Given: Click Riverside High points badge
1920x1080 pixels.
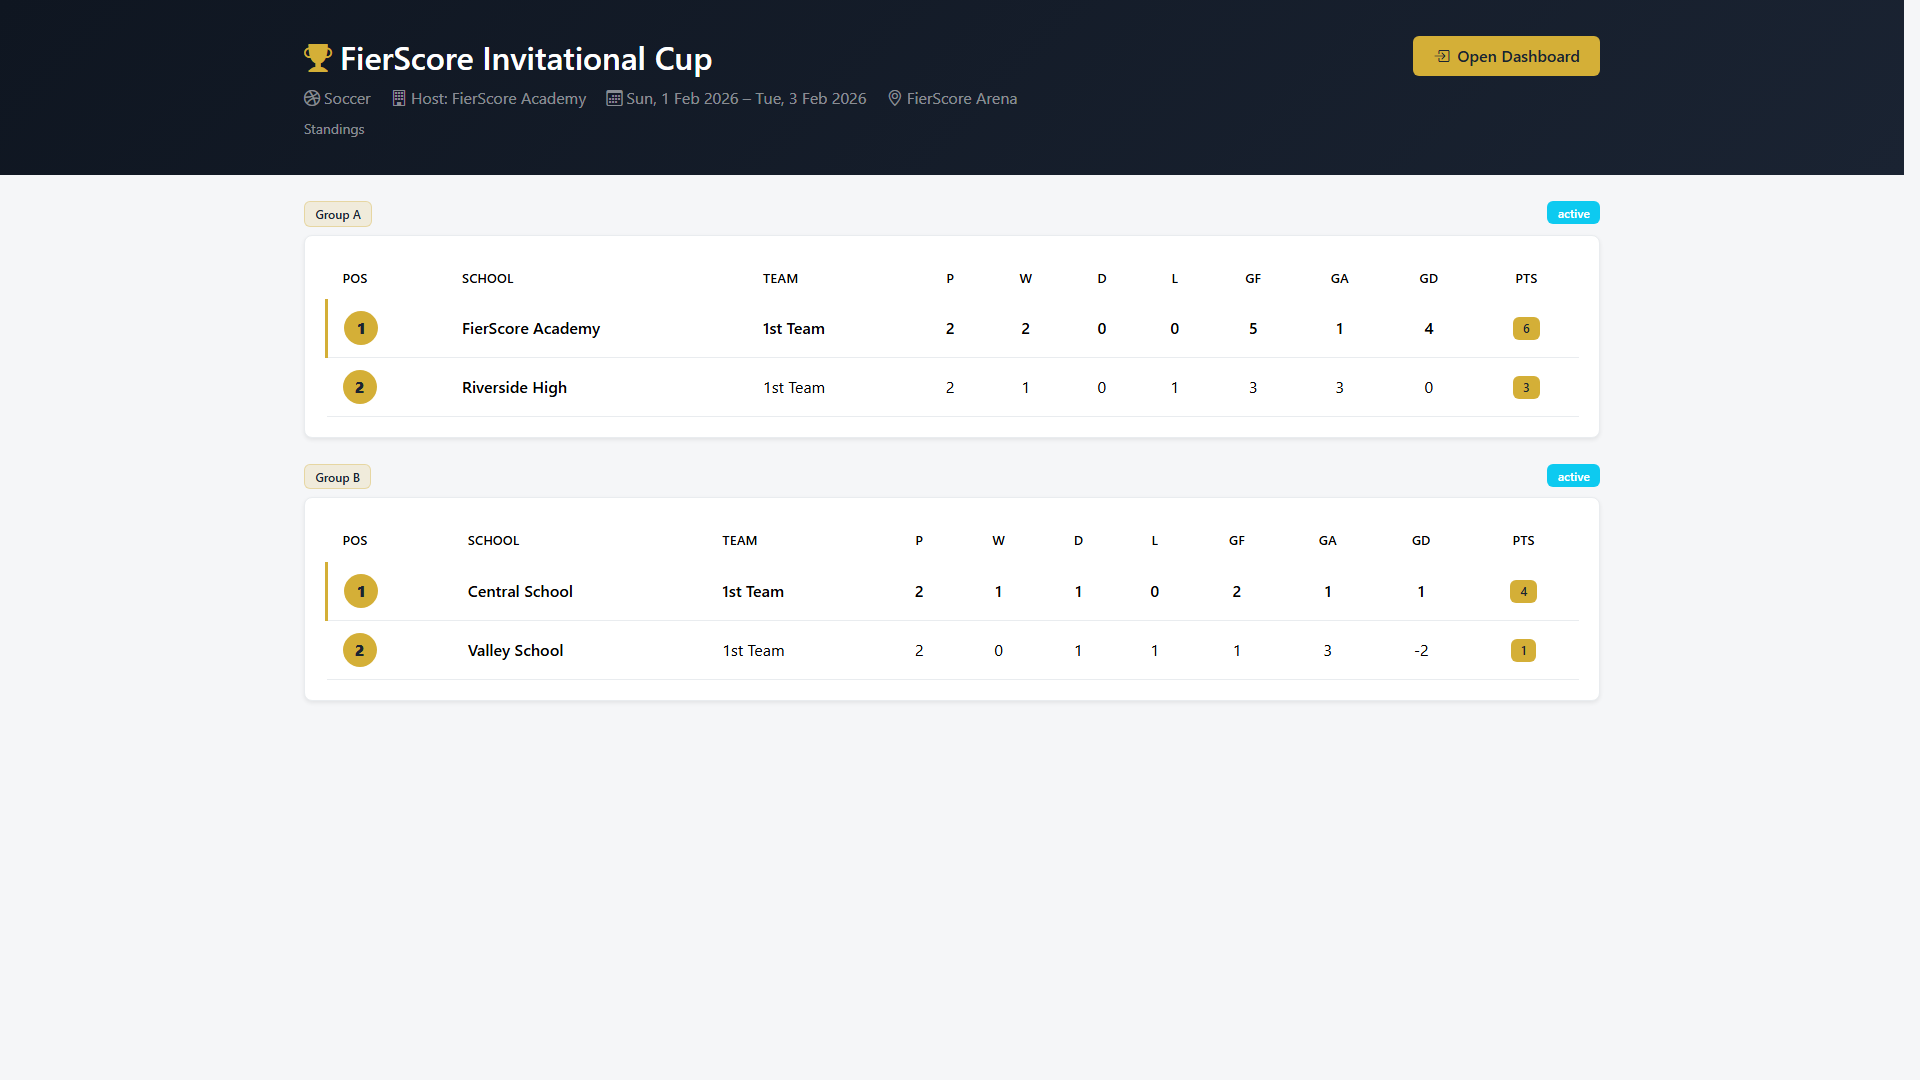Looking at the screenshot, I should click(1526, 387).
